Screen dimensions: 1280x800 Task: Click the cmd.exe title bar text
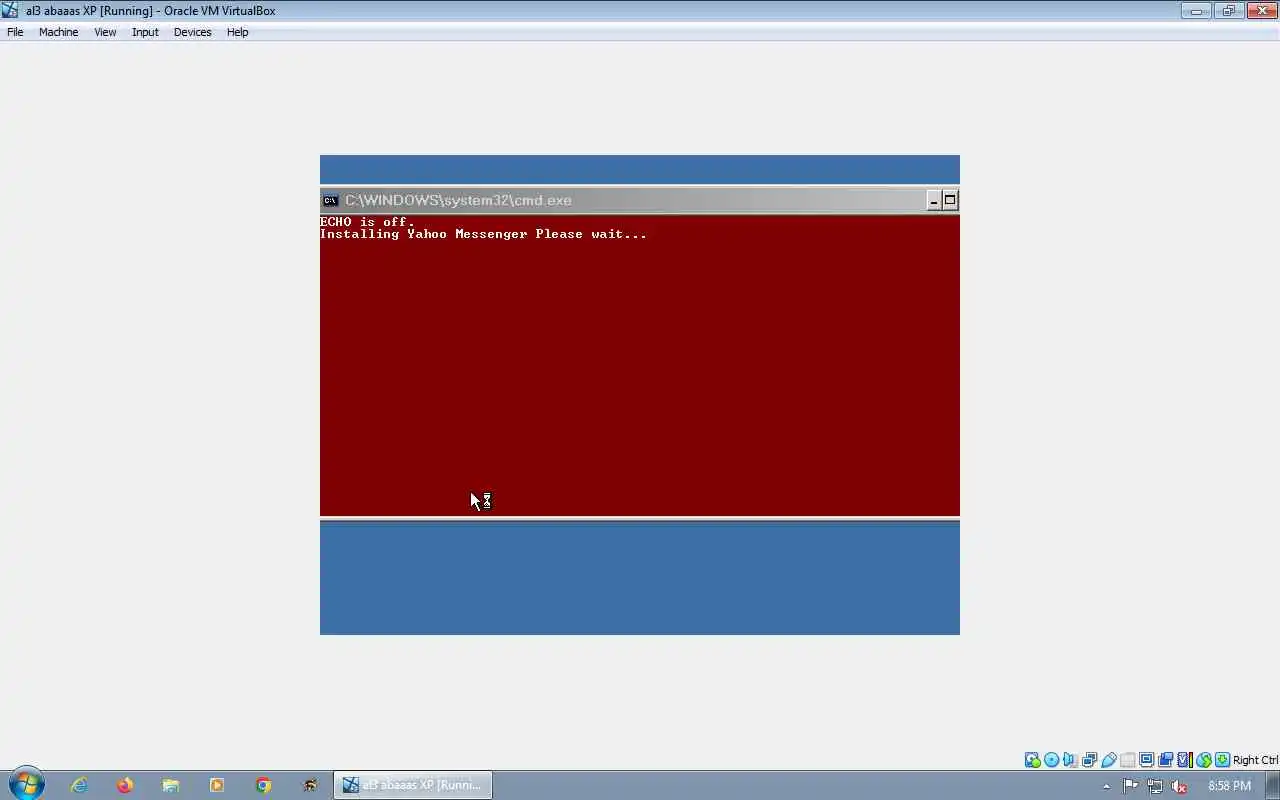(458, 200)
